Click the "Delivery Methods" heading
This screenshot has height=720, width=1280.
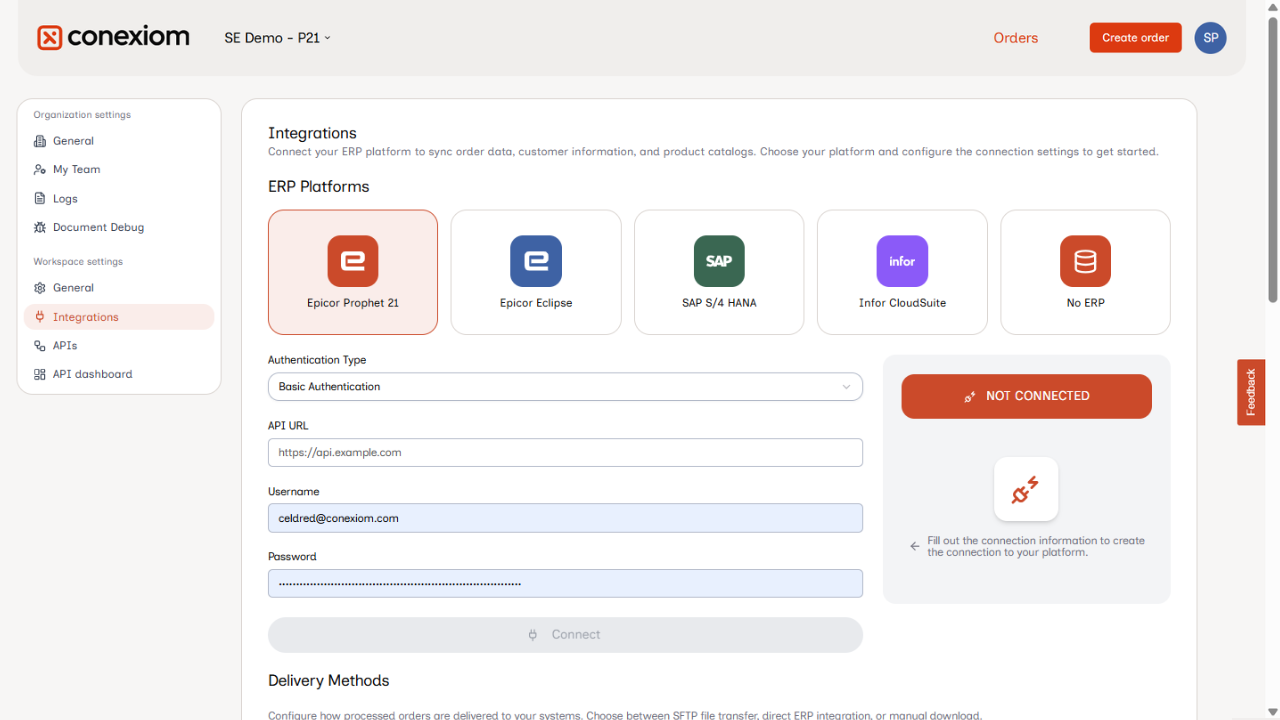tap(329, 681)
